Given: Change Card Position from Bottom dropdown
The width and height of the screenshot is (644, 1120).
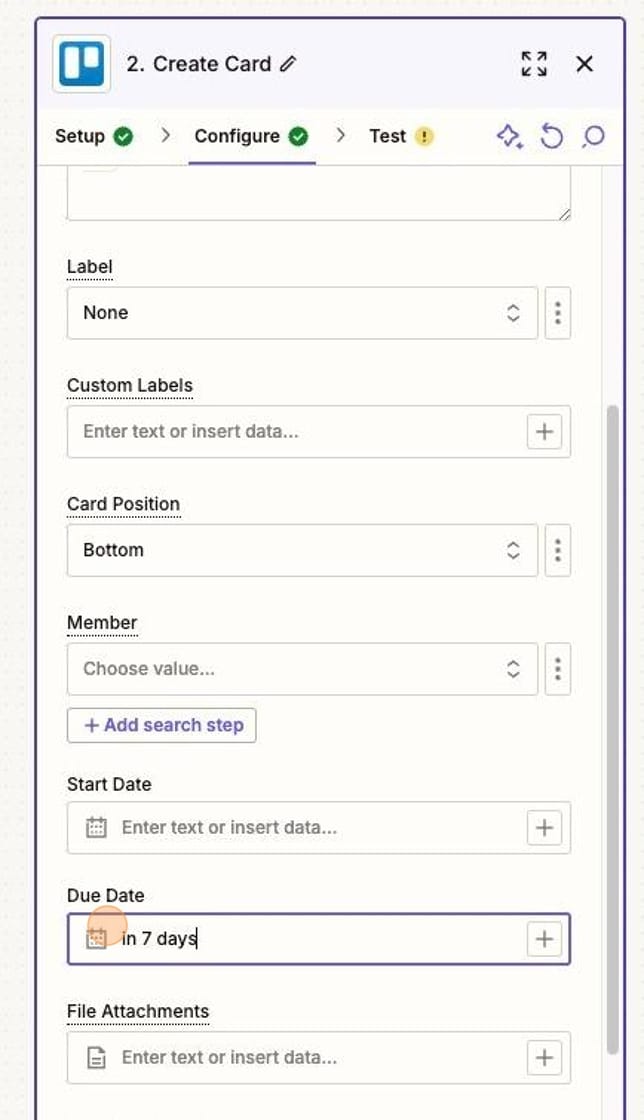Looking at the screenshot, I should coord(300,550).
